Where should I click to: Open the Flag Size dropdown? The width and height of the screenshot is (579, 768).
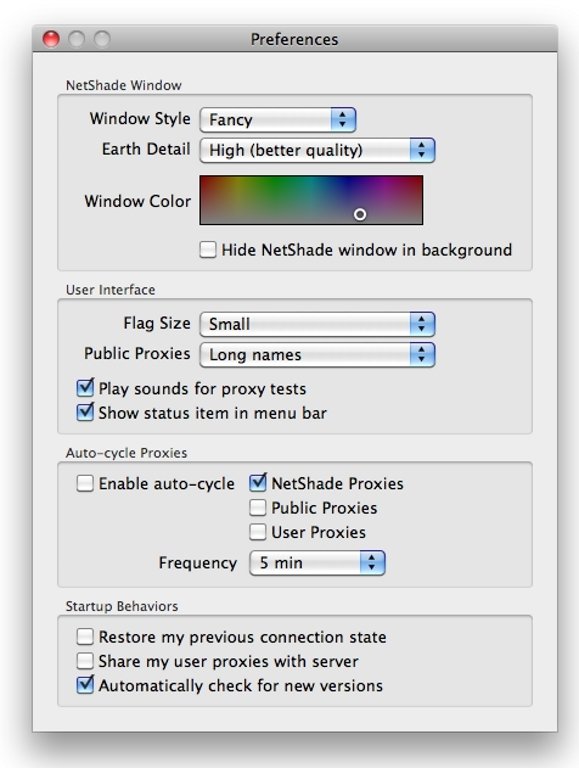[317, 324]
